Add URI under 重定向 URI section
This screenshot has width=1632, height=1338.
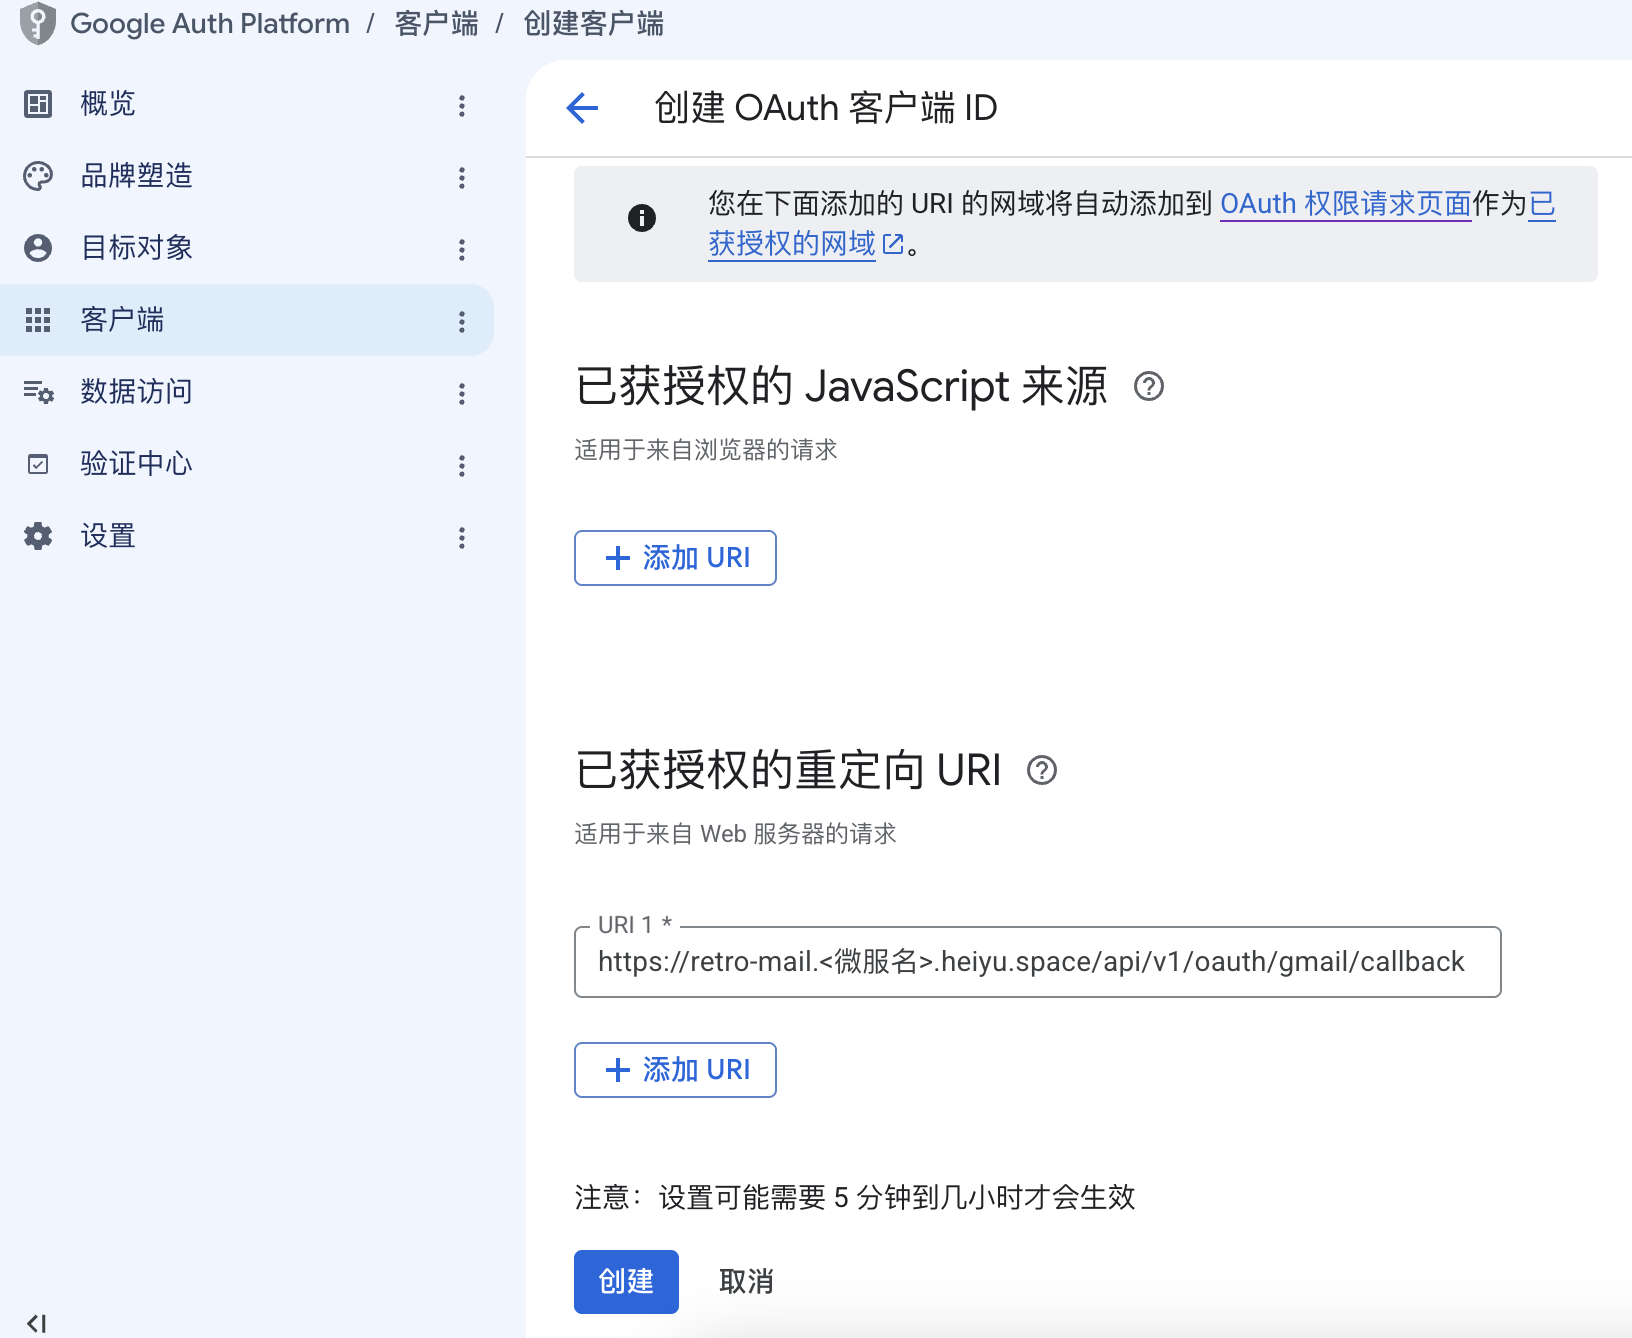click(x=675, y=1070)
